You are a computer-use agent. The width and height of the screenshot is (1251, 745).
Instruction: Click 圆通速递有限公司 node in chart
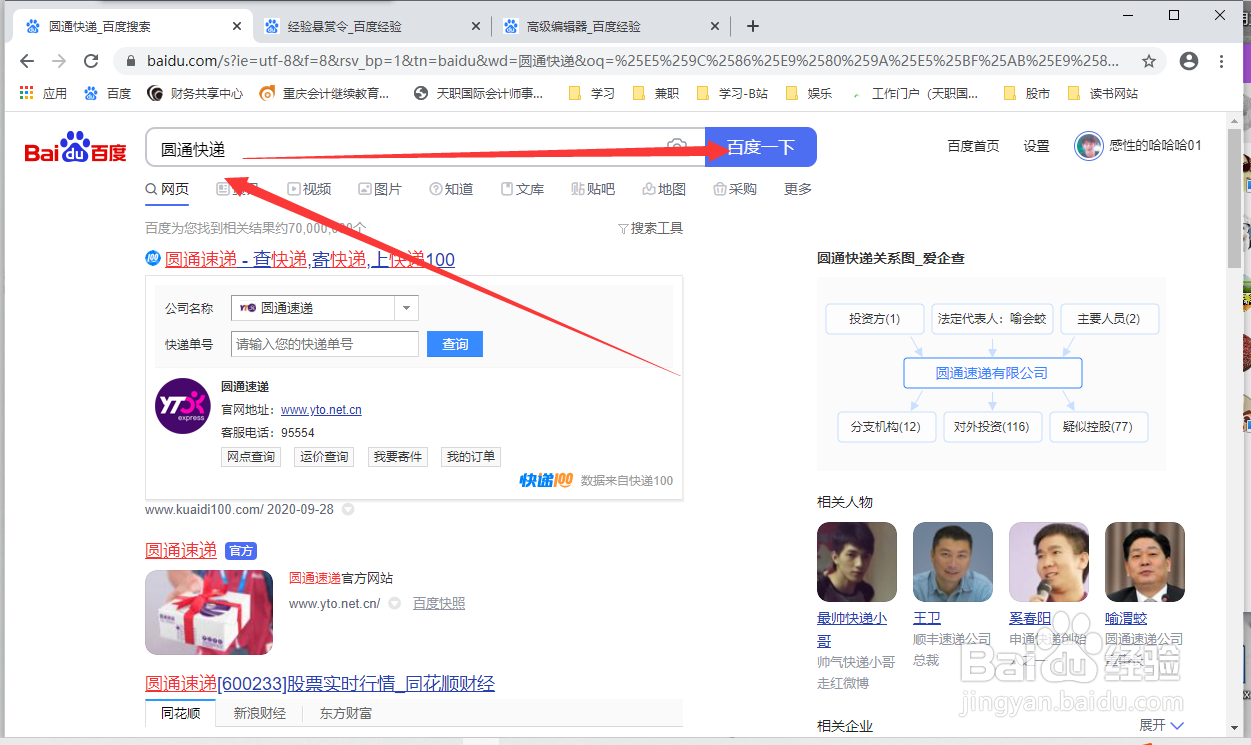click(992, 373)
